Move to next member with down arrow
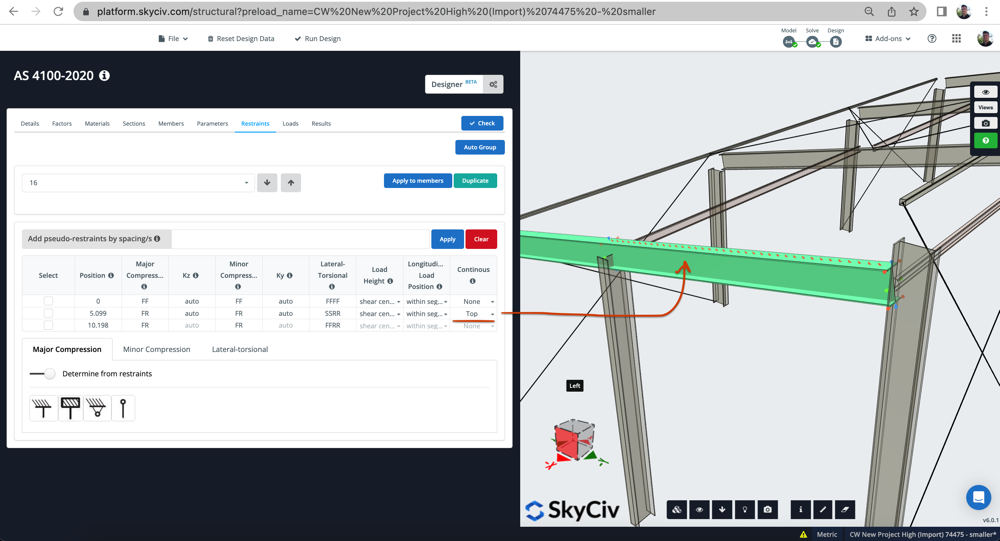Screen dimensions: 1000x541 267,182
